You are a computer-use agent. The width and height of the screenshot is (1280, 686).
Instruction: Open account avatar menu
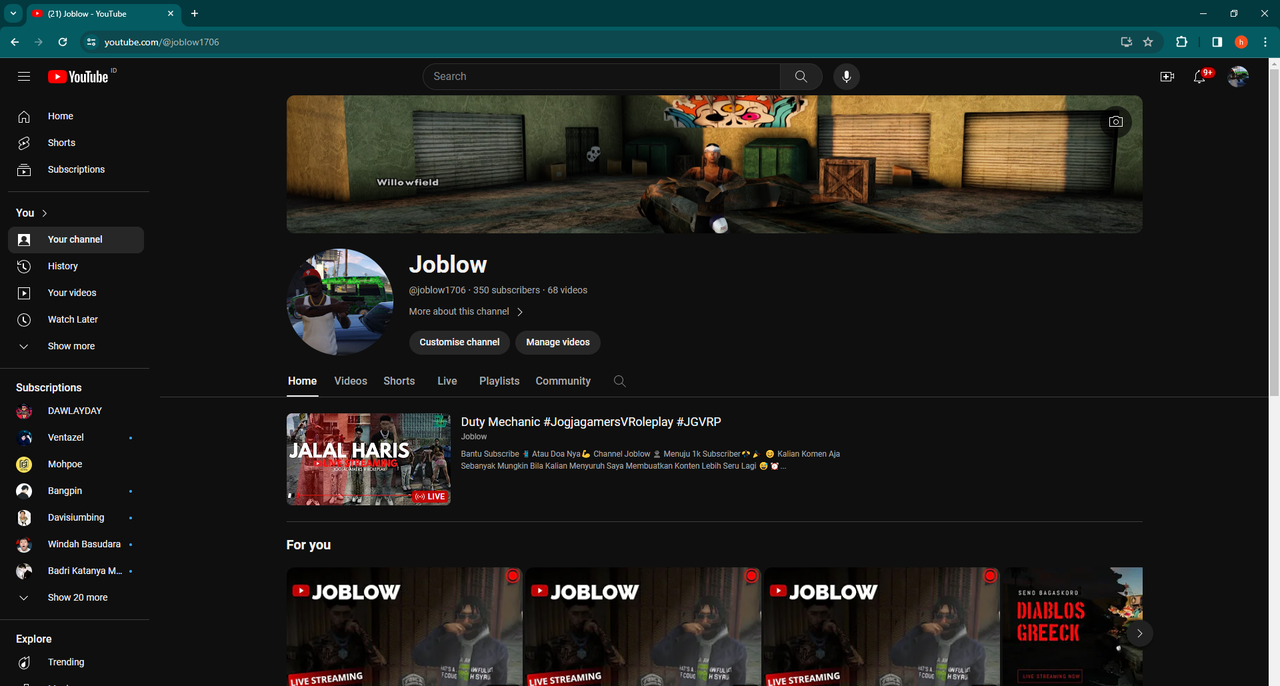[1238, 76]
